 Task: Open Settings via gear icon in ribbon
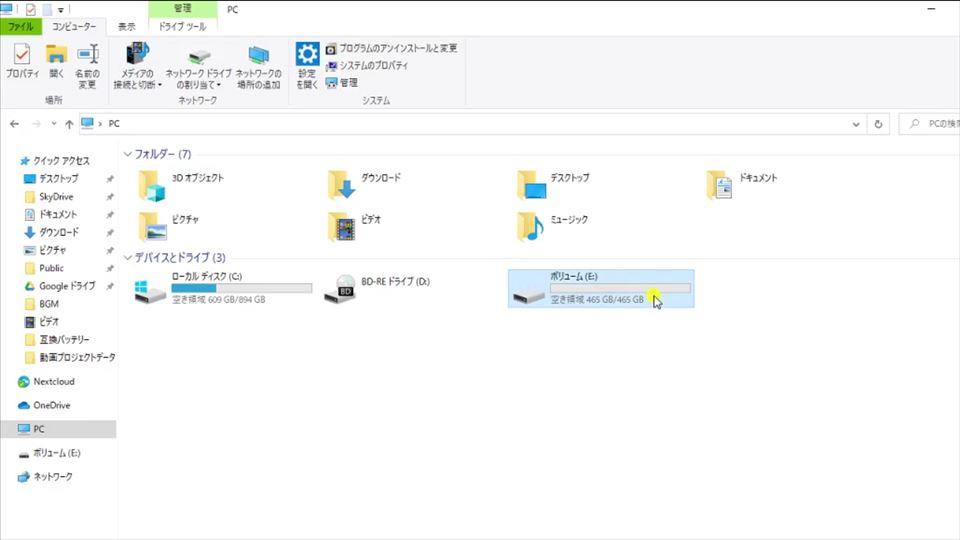pyautogui.click(x=307, y=66)
